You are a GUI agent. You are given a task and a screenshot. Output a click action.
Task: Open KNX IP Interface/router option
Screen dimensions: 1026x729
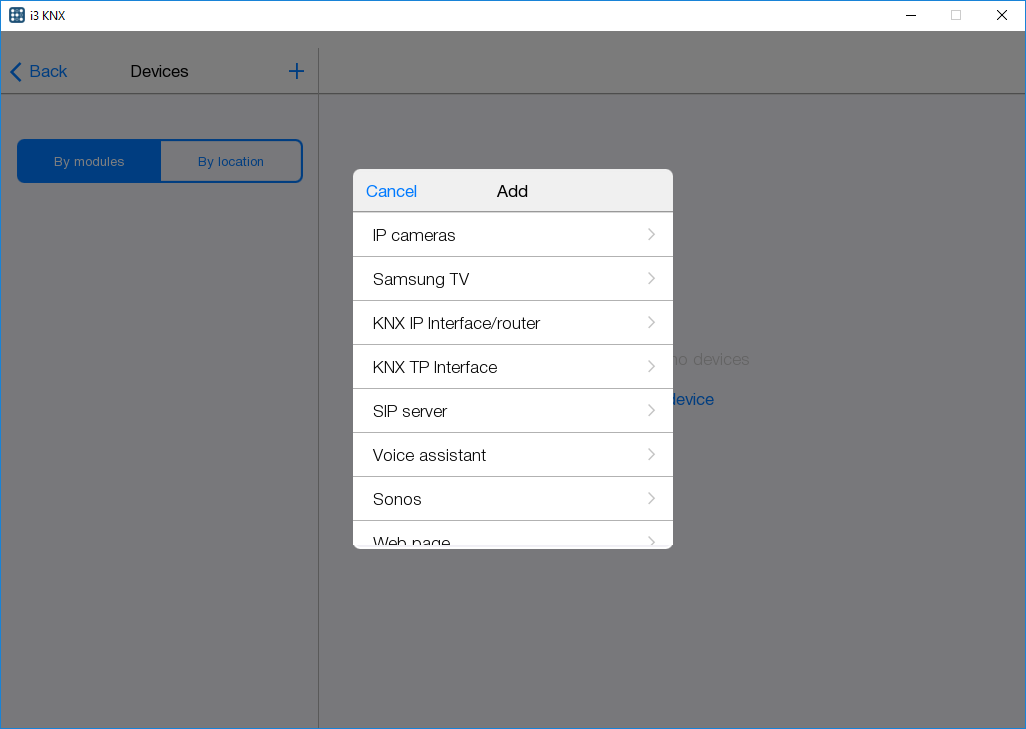[456, 323]
